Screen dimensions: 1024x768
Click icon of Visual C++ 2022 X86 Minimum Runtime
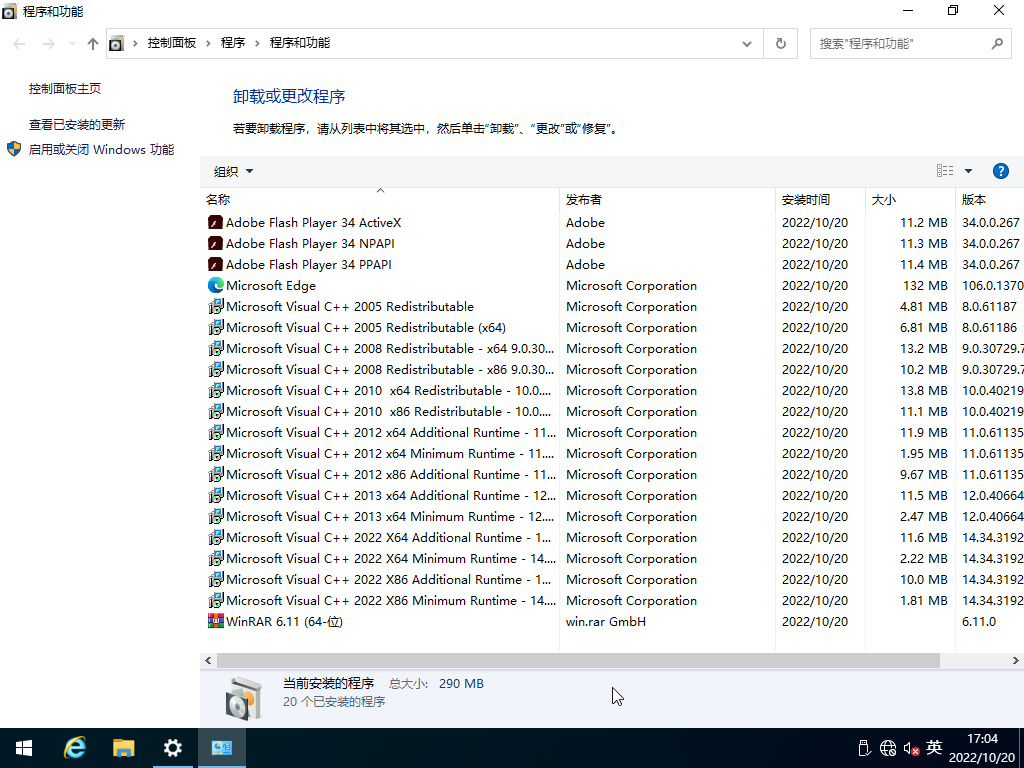click(216, 600)
